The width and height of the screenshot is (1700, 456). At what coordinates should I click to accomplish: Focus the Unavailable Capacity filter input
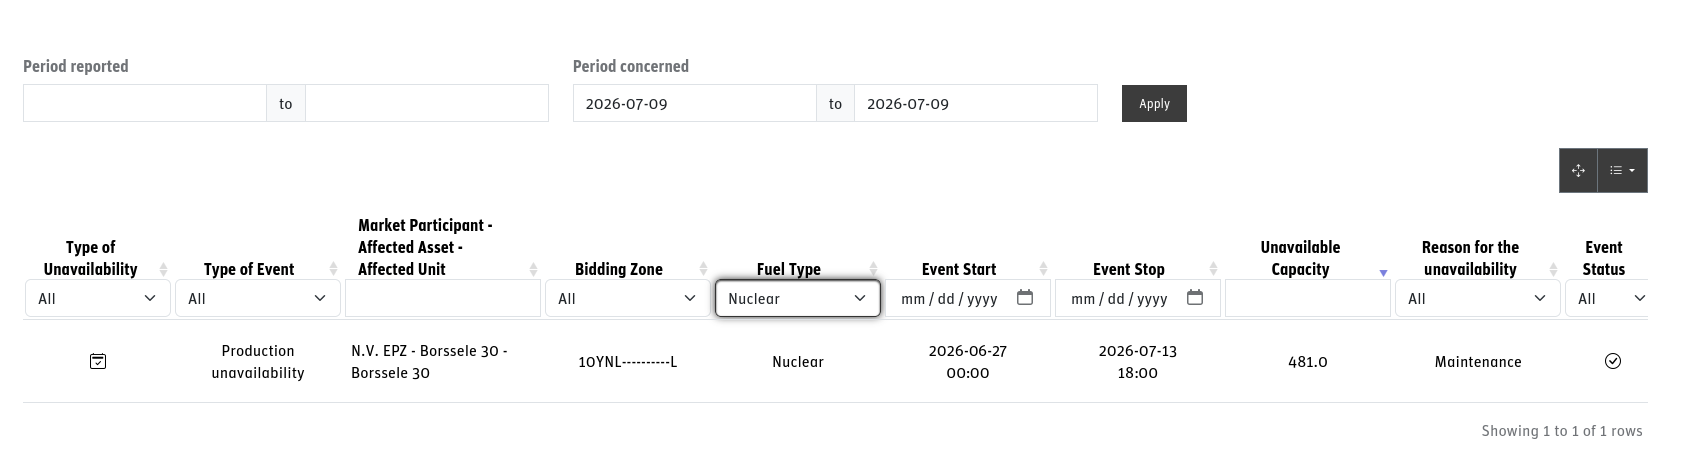coord(1307,298)
